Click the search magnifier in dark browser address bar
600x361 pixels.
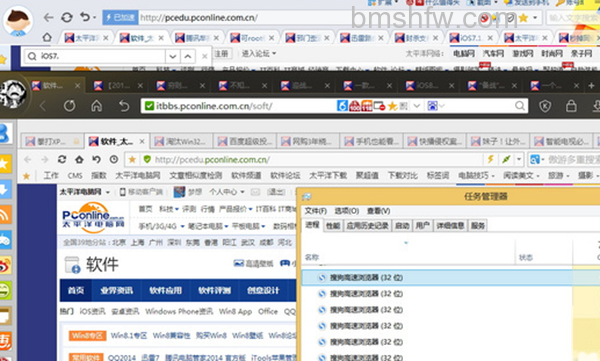point(520,106)
